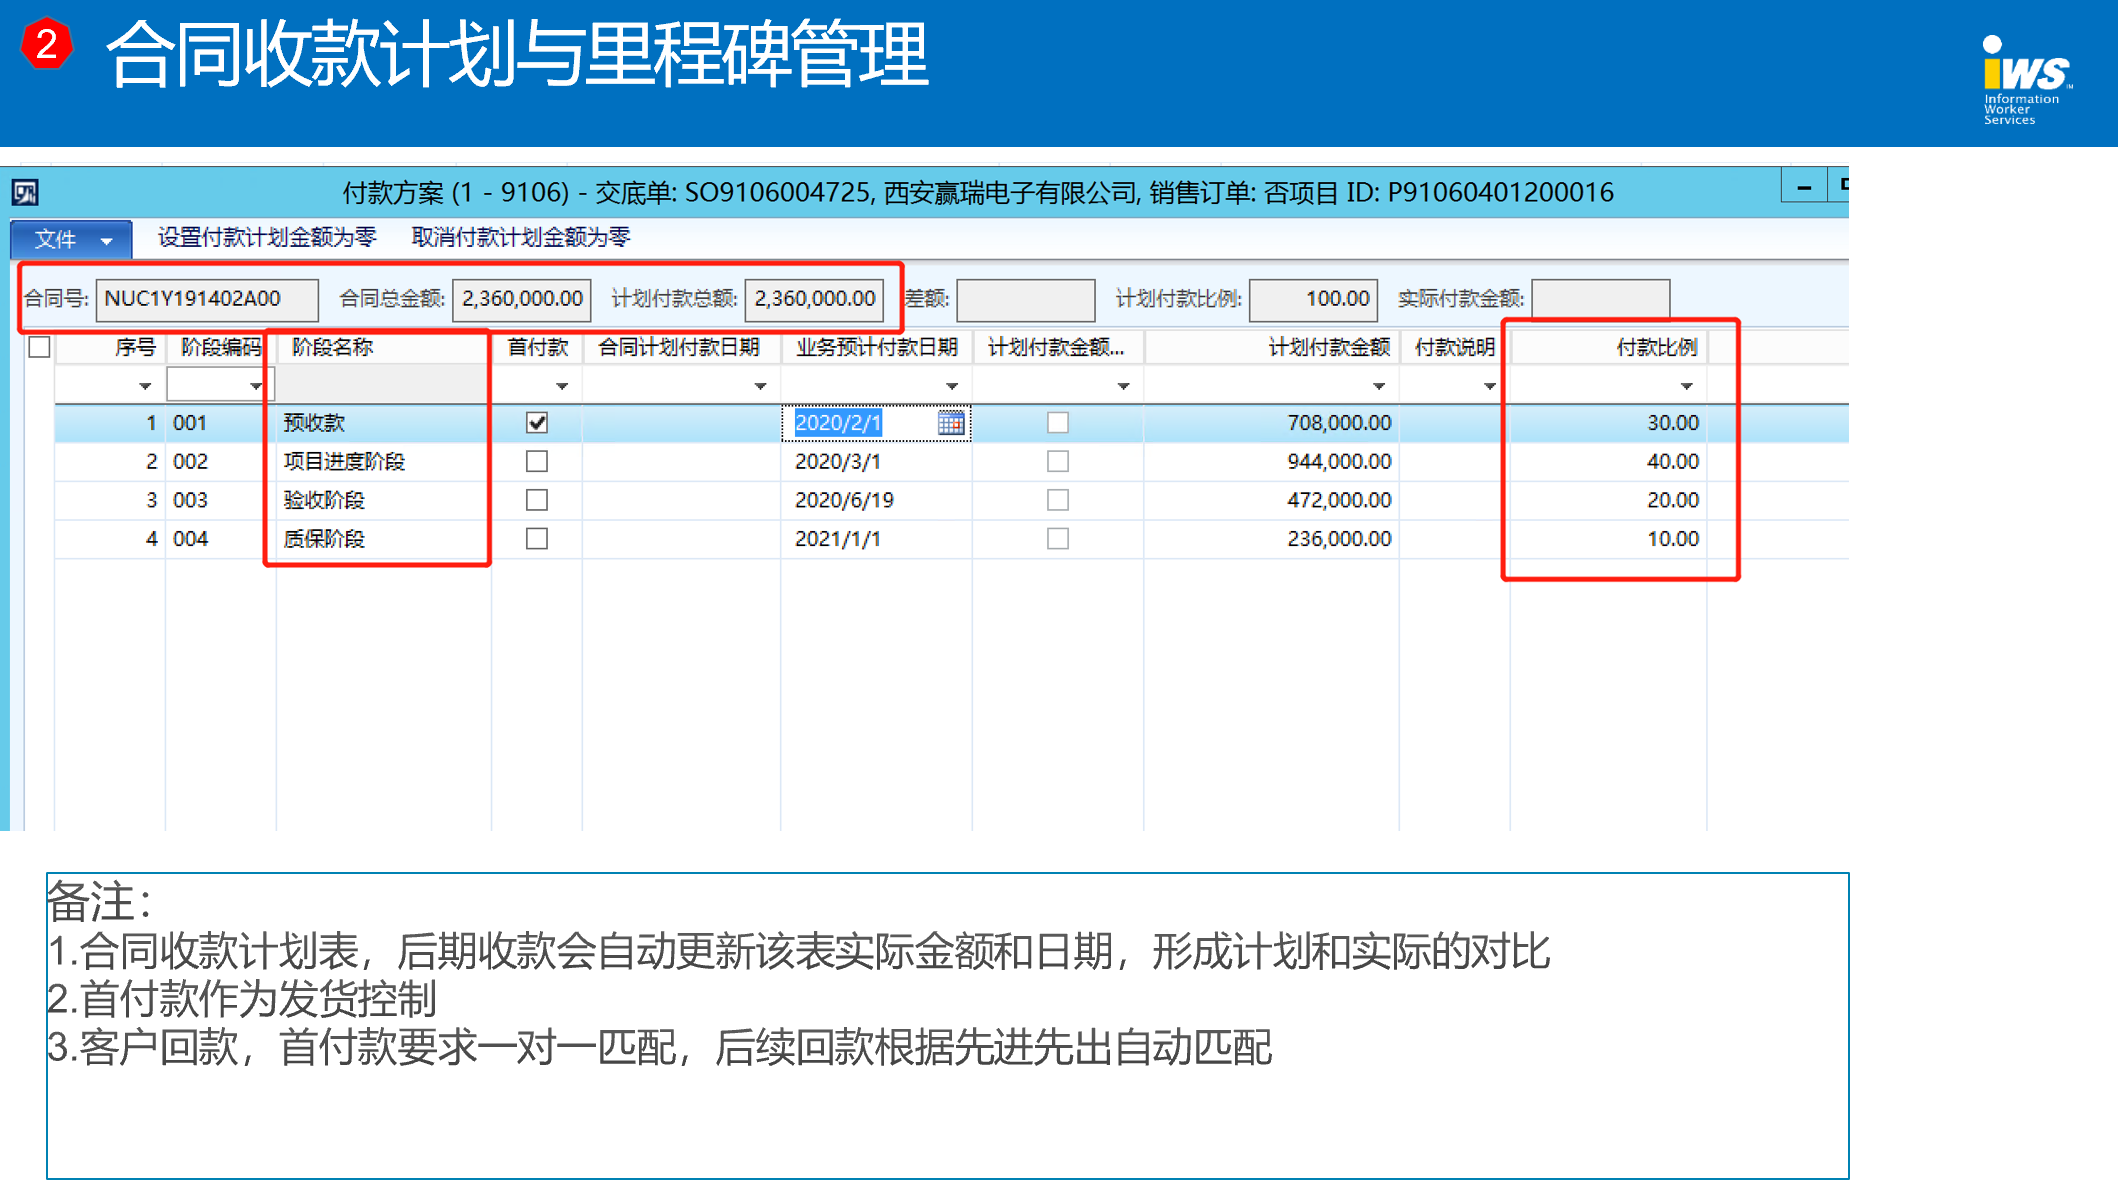Open 业务预计付款日期 filter dropdown
The height and width of the screenshot is (1189, 2118).
[x=952, y=386]
